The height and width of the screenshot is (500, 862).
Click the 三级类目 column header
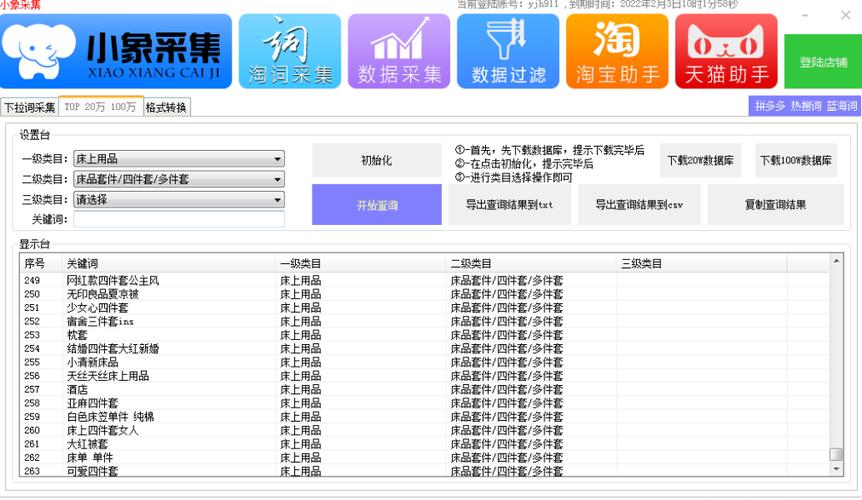[x=701, y=263]
